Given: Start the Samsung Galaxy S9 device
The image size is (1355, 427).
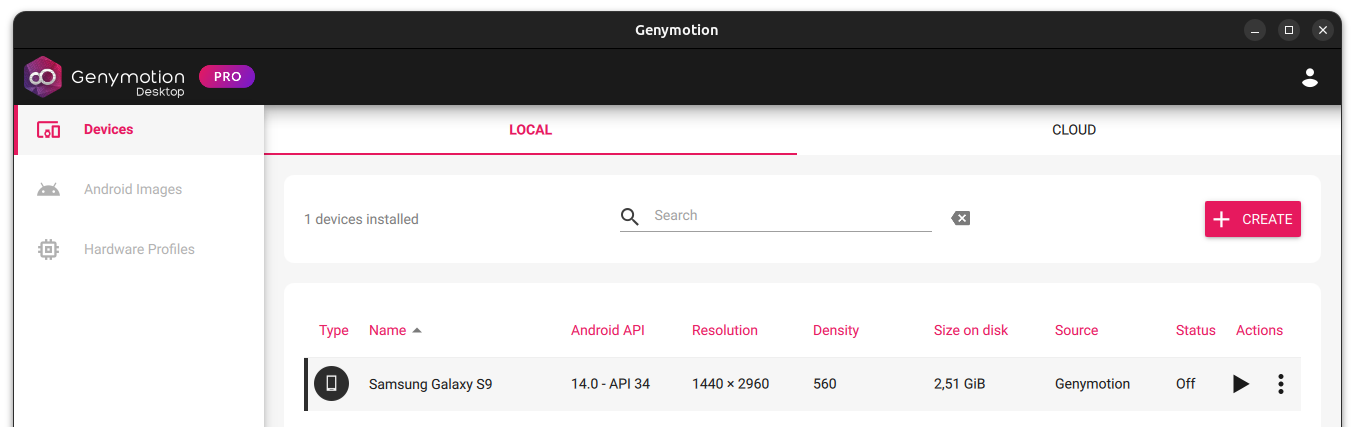Looking at the screenshot, I should [x=1240, y=384].
